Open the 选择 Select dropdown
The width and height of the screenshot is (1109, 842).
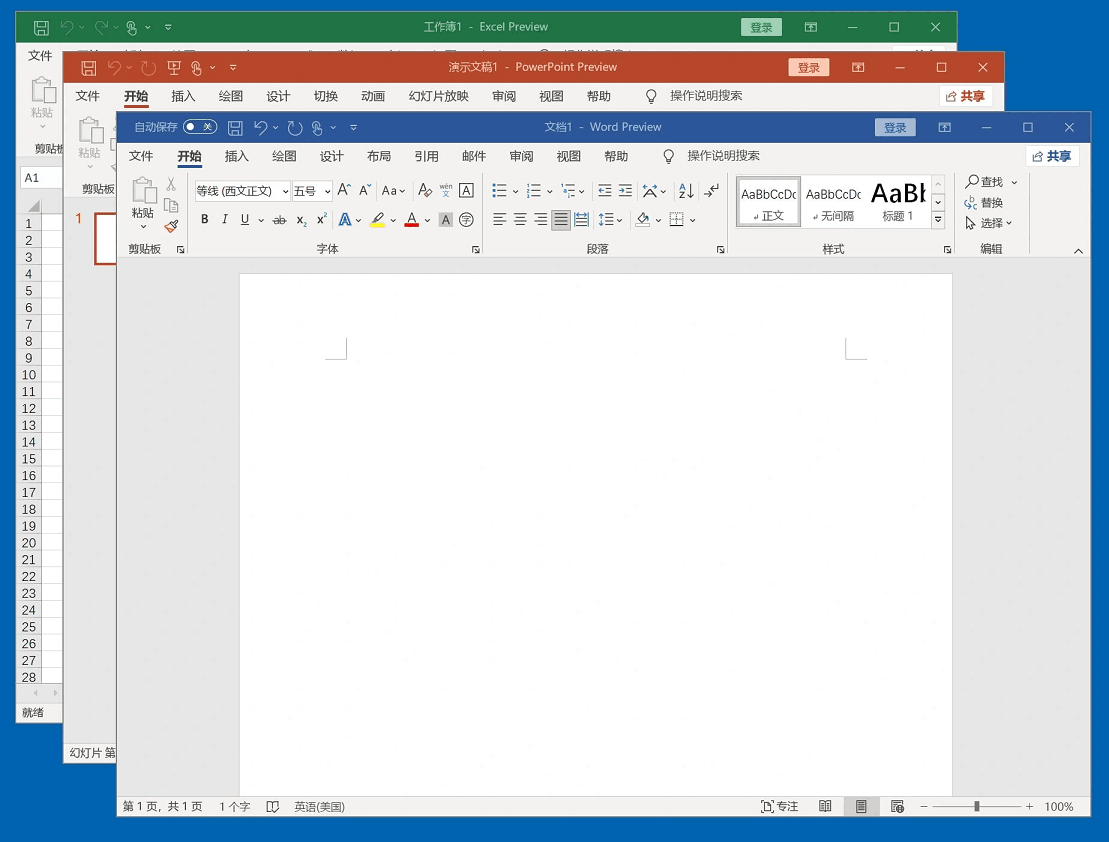coord(989,223)
